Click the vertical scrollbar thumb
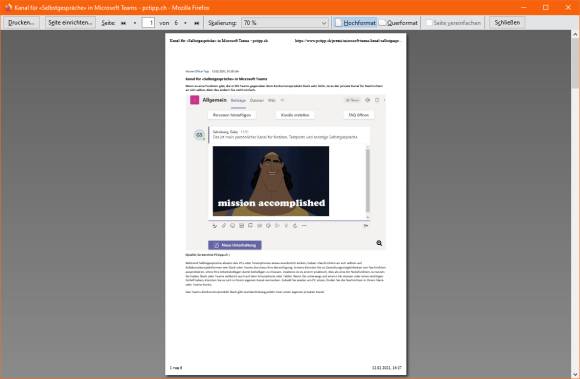Image resolution: width=580 pixels, height=379 pixels. click(575, 63)
